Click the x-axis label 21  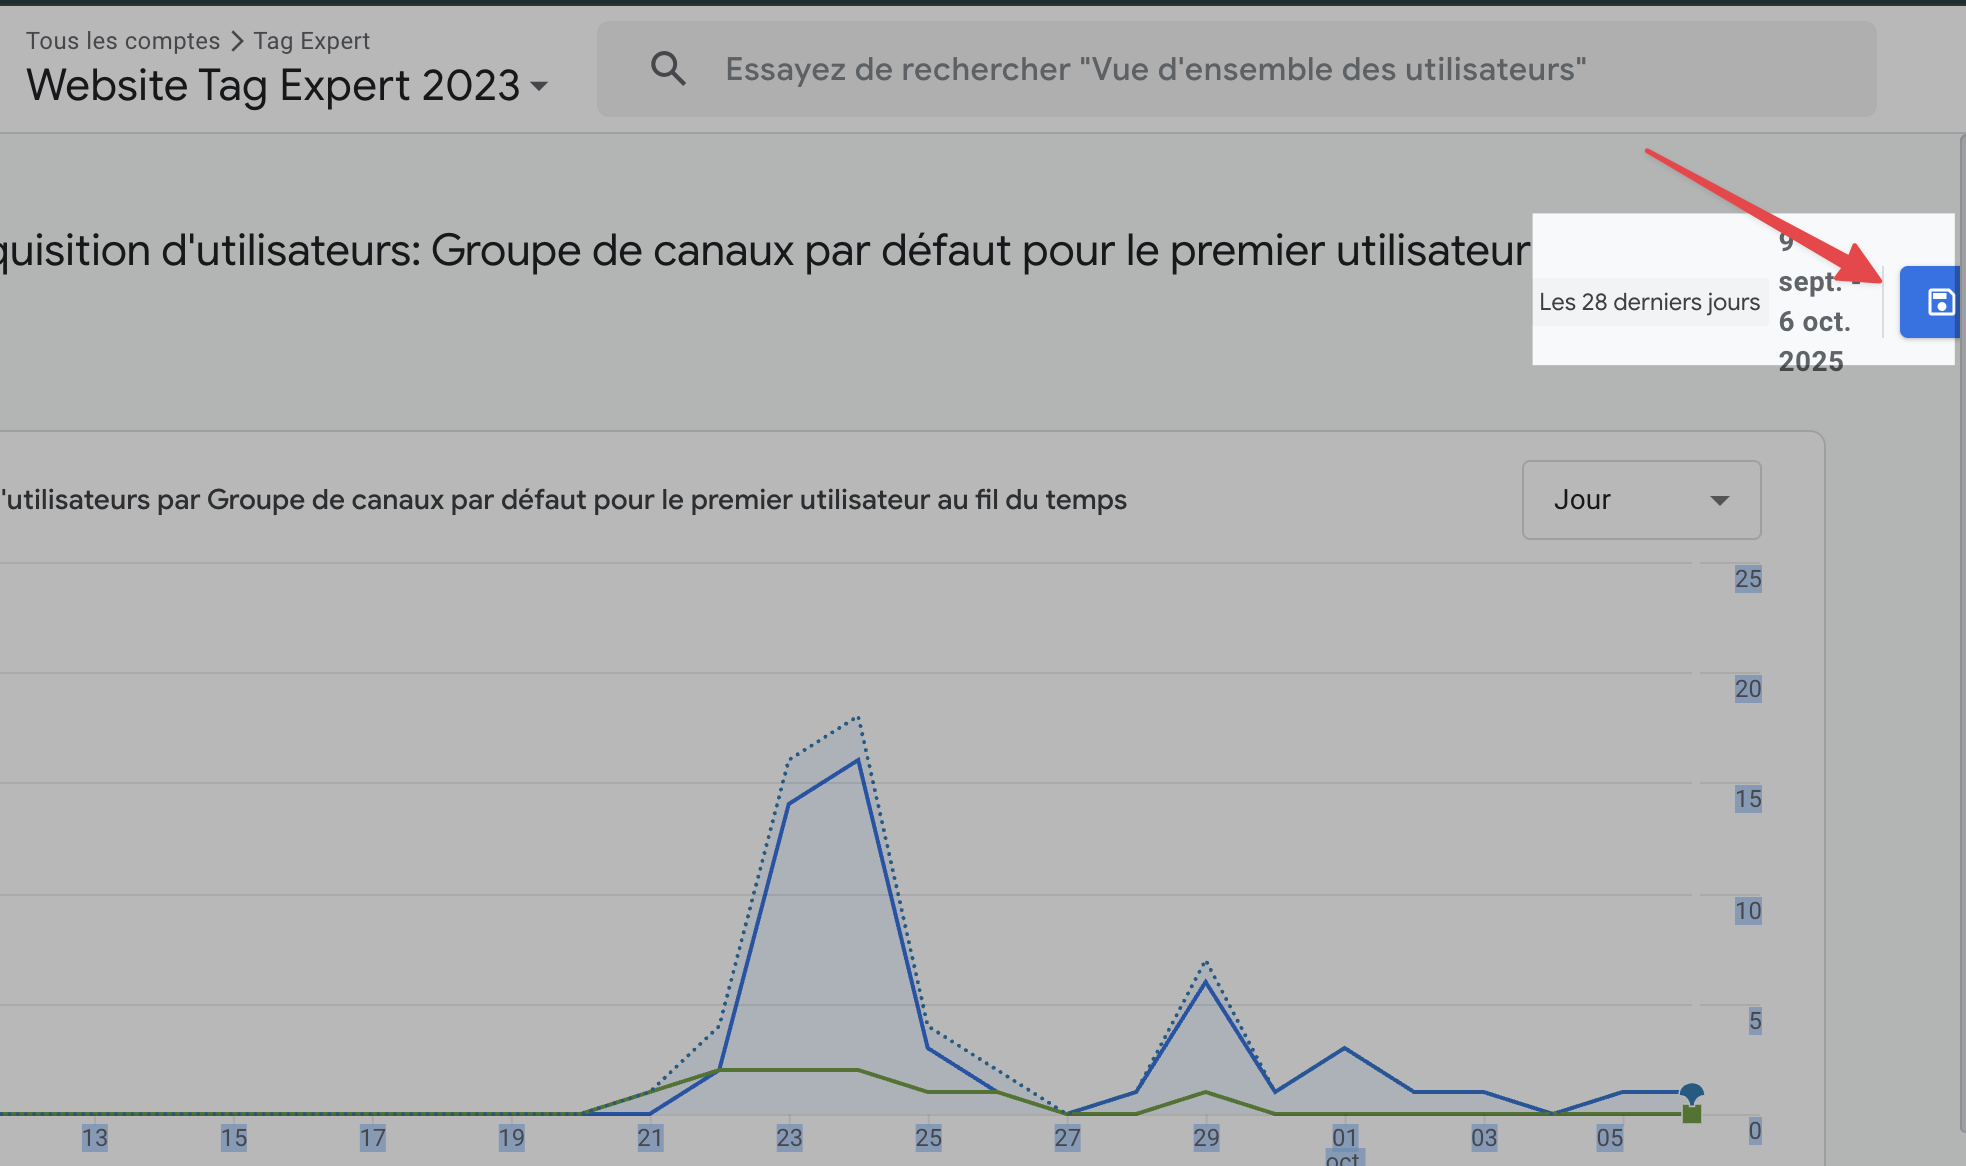tap(650, 1138)
